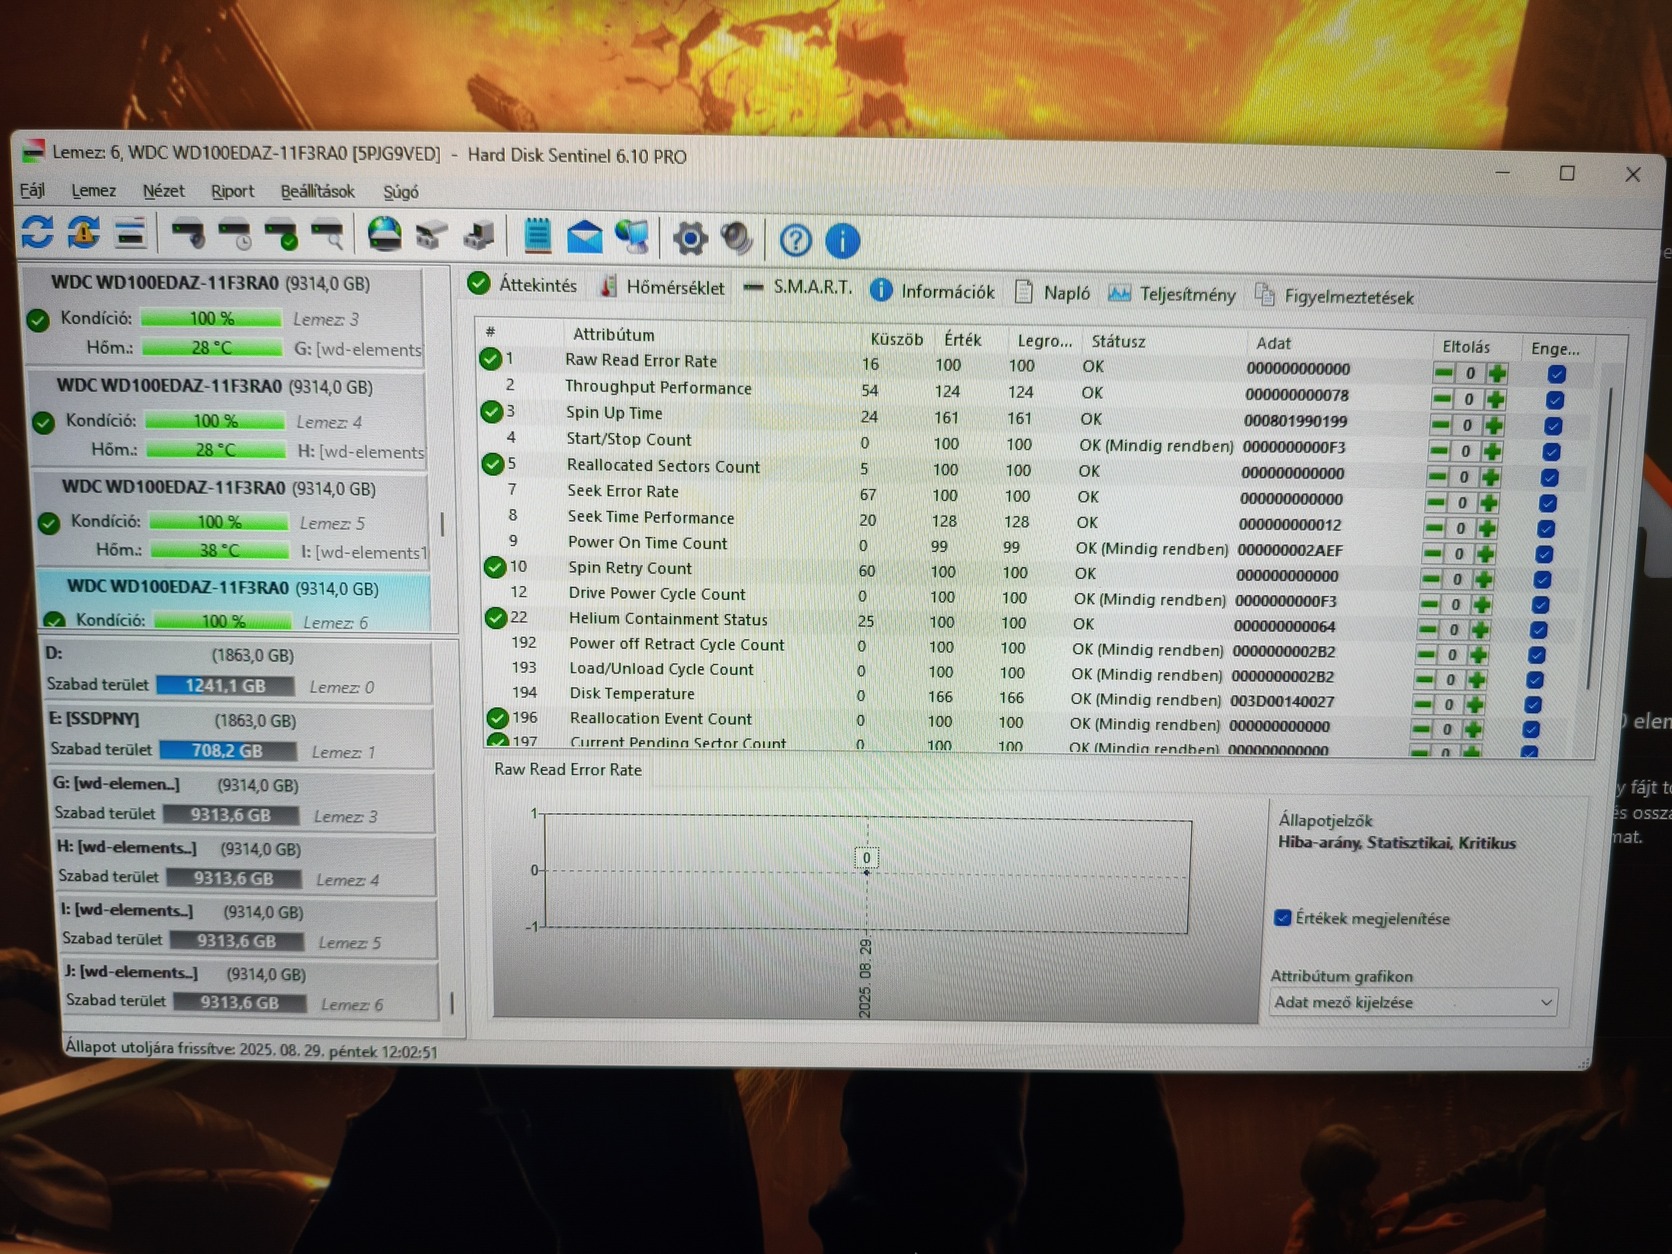This screenshot has height=1254, width=1672.
Task: Toggle the checkbox in Seek Time Performance row
Action: pyautogui.click(x=1546, y=529)
